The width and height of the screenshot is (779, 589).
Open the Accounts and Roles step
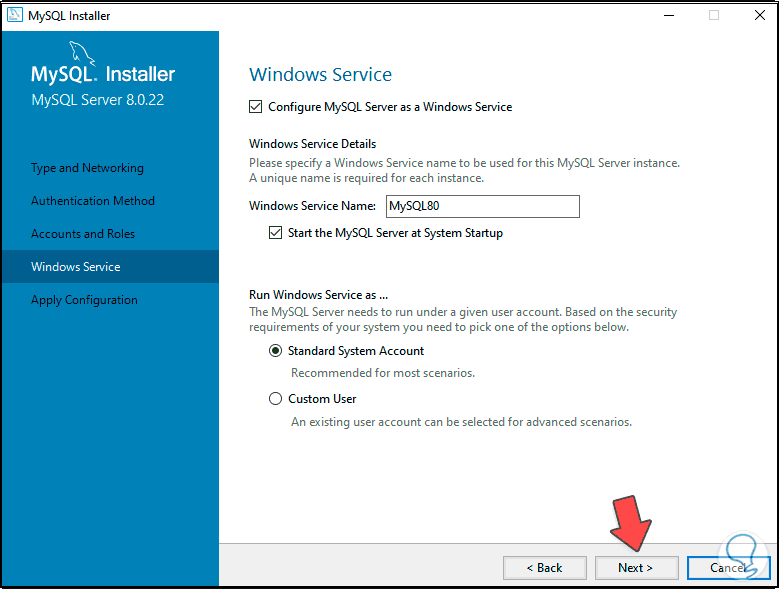pos(83,234)
